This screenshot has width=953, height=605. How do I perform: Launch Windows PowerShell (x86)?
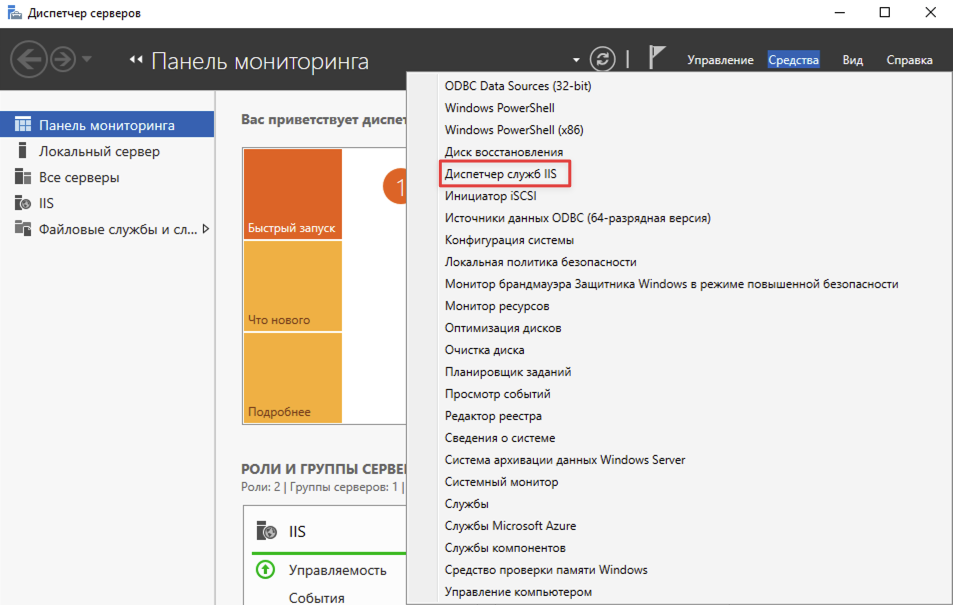[x=514, y=130]
